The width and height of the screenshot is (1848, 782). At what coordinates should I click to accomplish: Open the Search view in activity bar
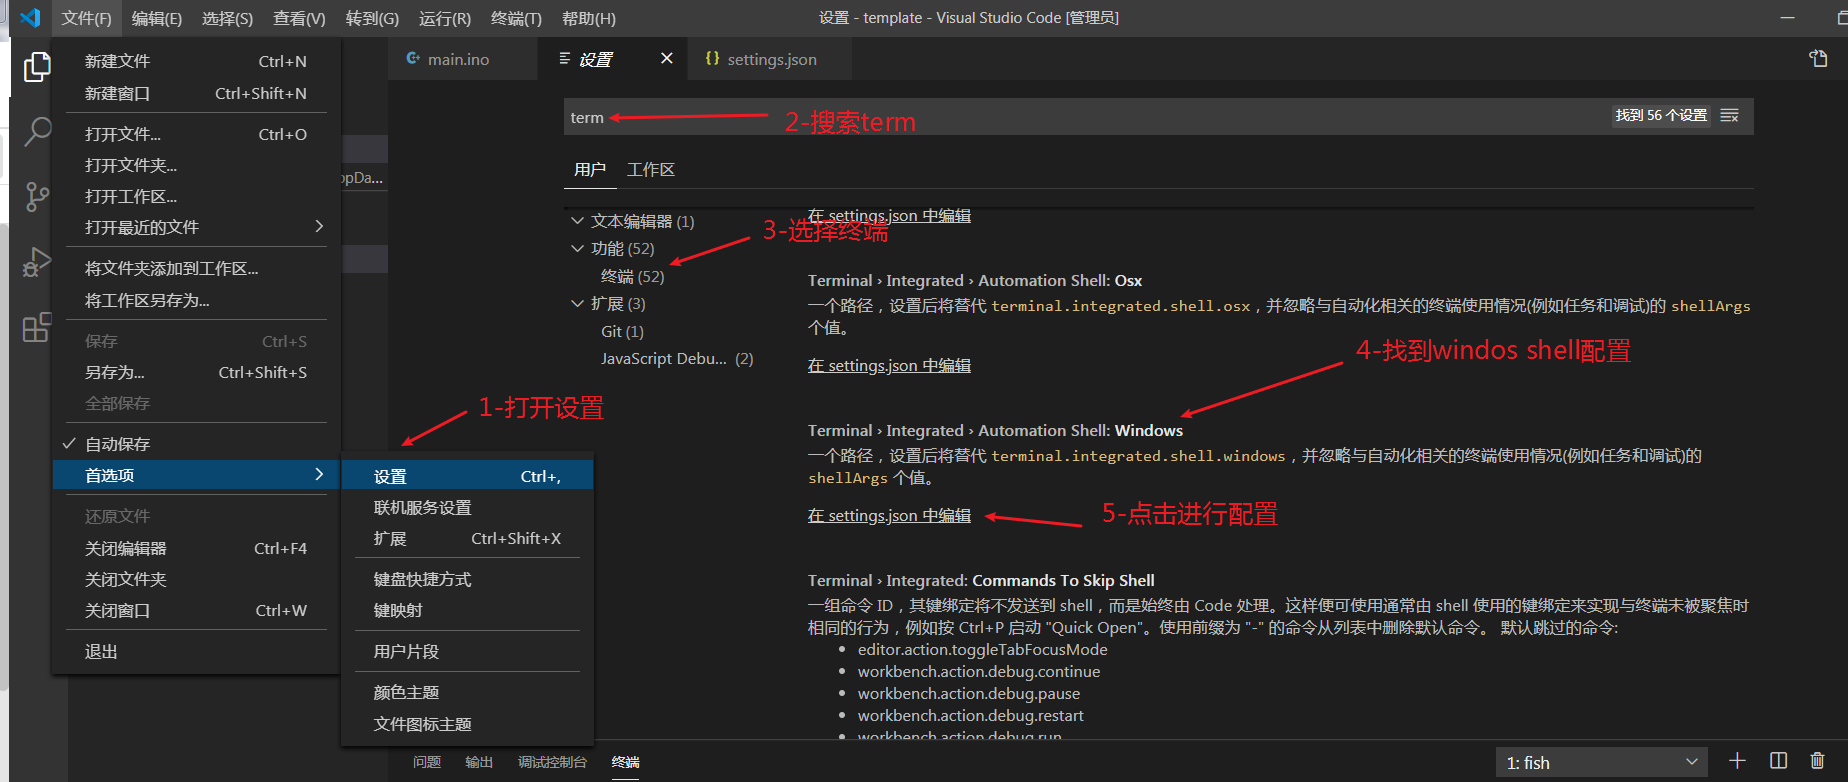click(37, 131)
